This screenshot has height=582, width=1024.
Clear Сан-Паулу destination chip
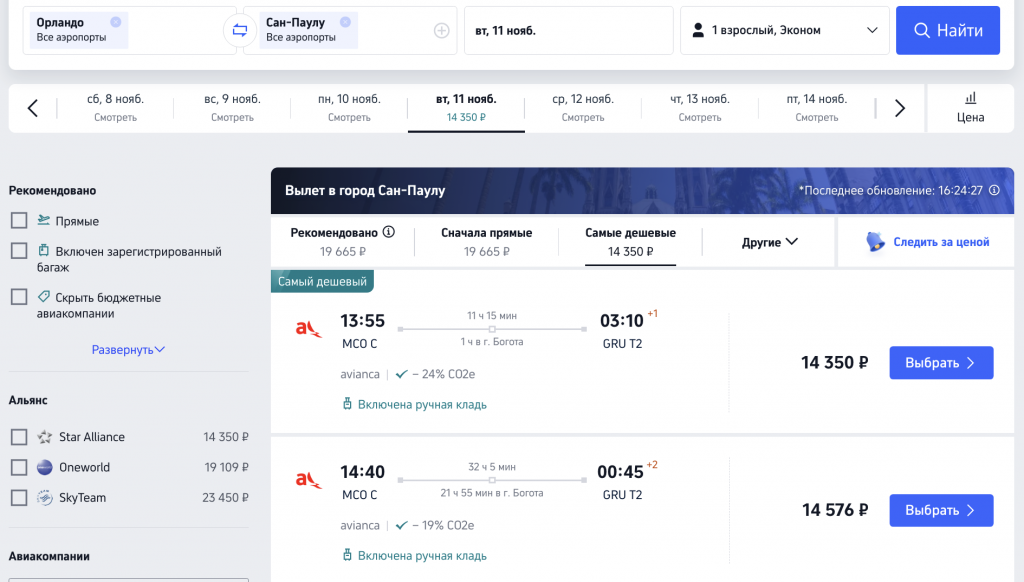click(x=345, y=22)
